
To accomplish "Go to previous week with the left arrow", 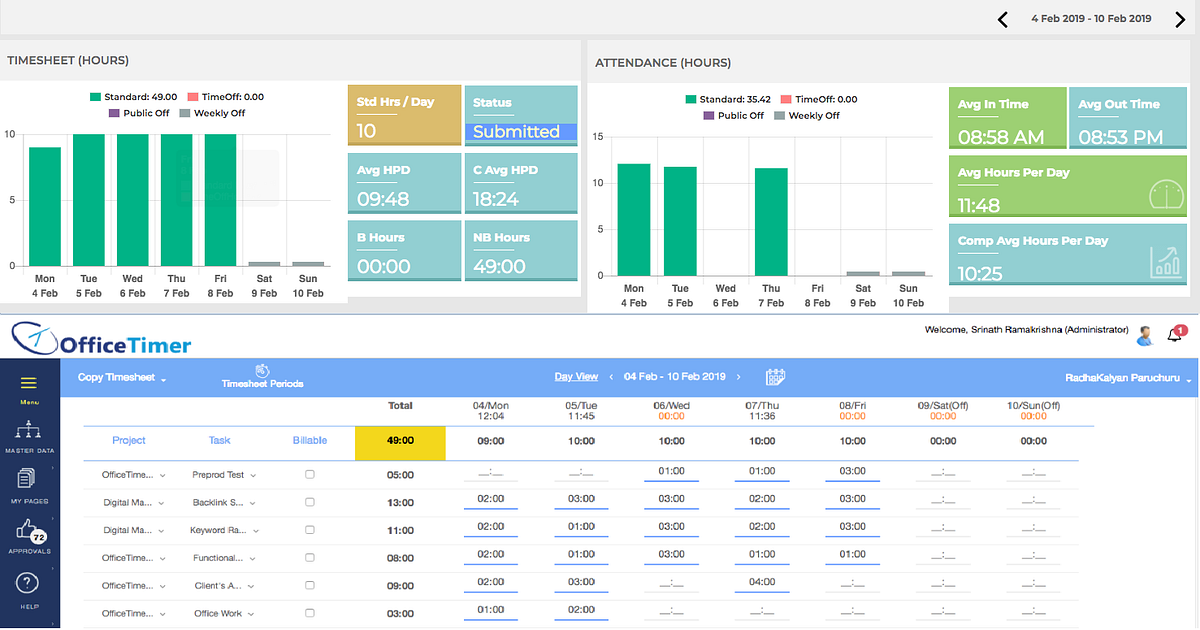I will pyautogui.click(x=1003, y=18).
